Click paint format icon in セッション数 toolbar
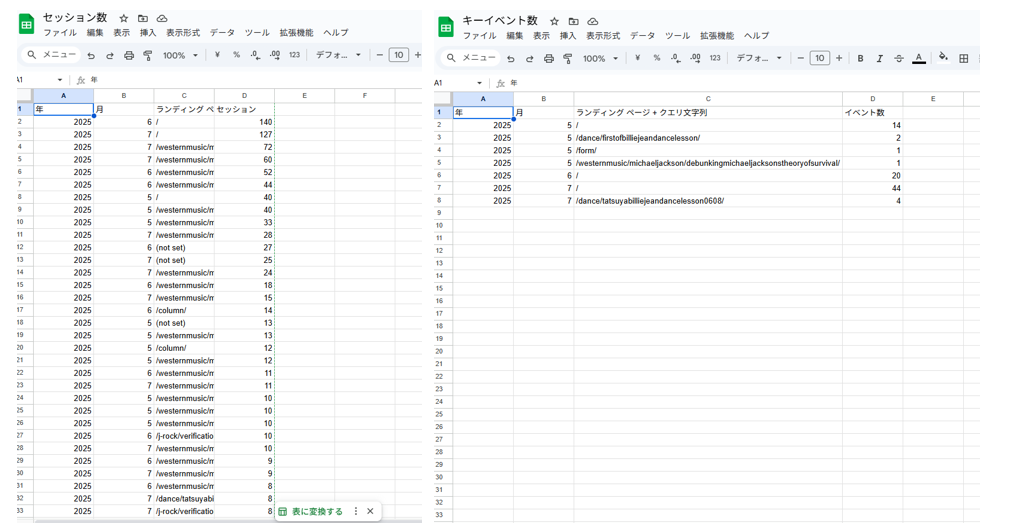 (x=148, y=56)
